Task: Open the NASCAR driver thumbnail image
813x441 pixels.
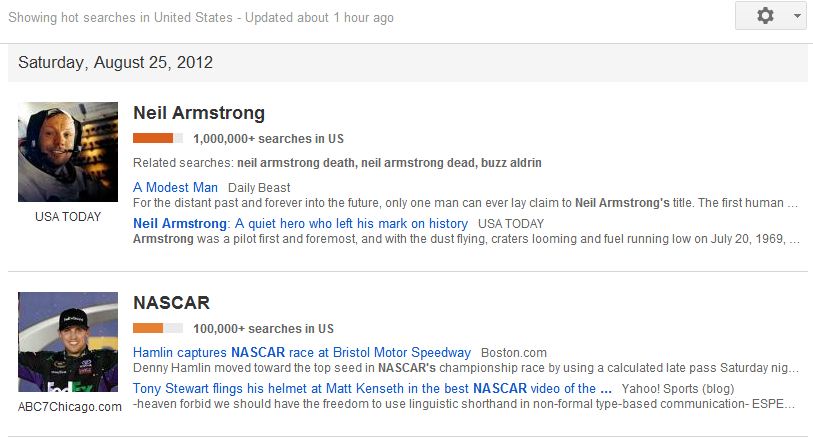Action: point(68,342)
